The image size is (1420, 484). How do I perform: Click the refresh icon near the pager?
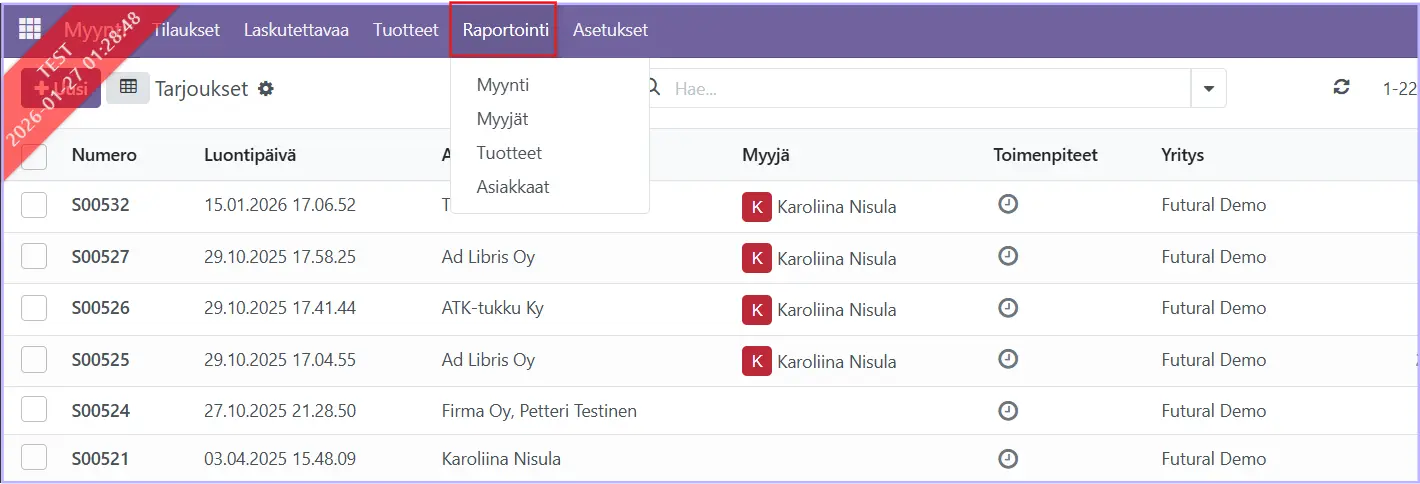(x=1341, y=88)
